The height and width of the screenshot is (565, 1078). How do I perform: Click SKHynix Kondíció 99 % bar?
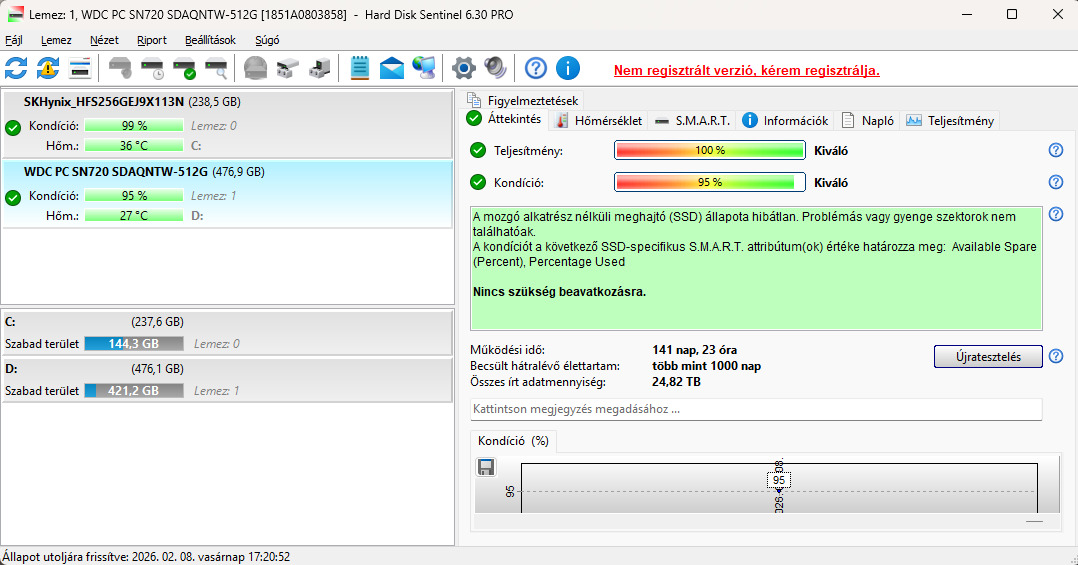tap(134, 126)
